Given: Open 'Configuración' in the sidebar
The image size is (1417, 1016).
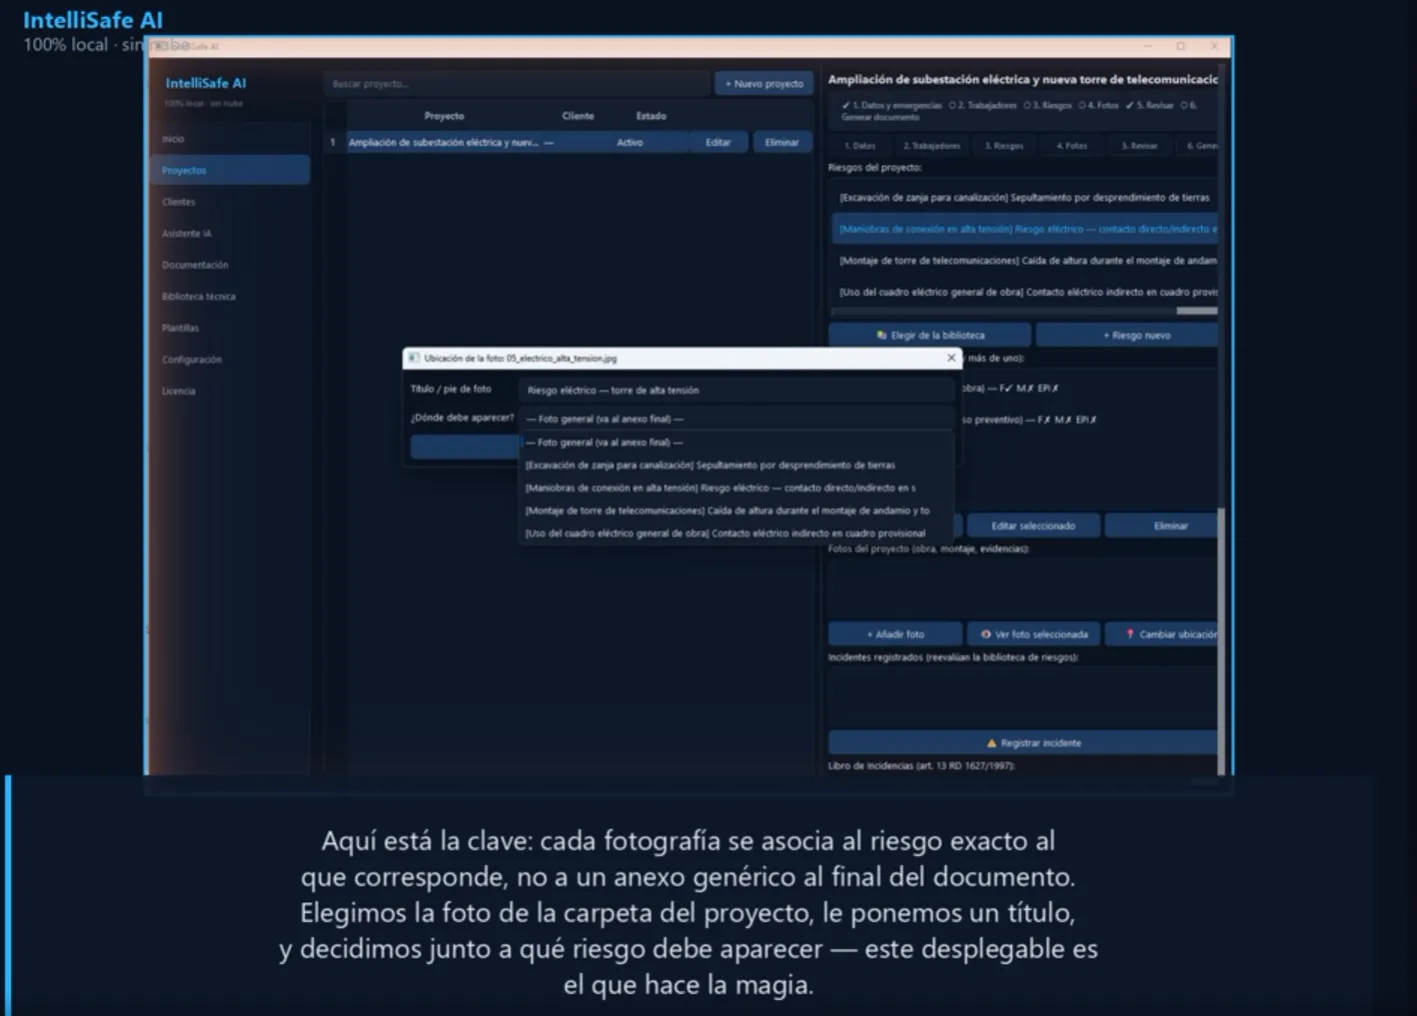Looking at the screenshot, I should tap(231, 359).
